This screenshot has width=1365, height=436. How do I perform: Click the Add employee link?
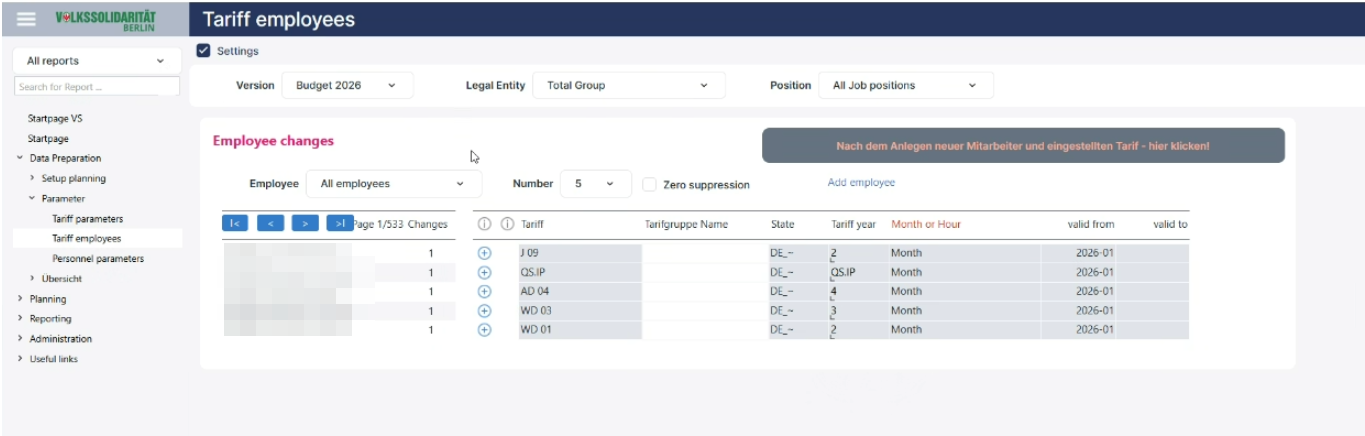click(861, 183)
